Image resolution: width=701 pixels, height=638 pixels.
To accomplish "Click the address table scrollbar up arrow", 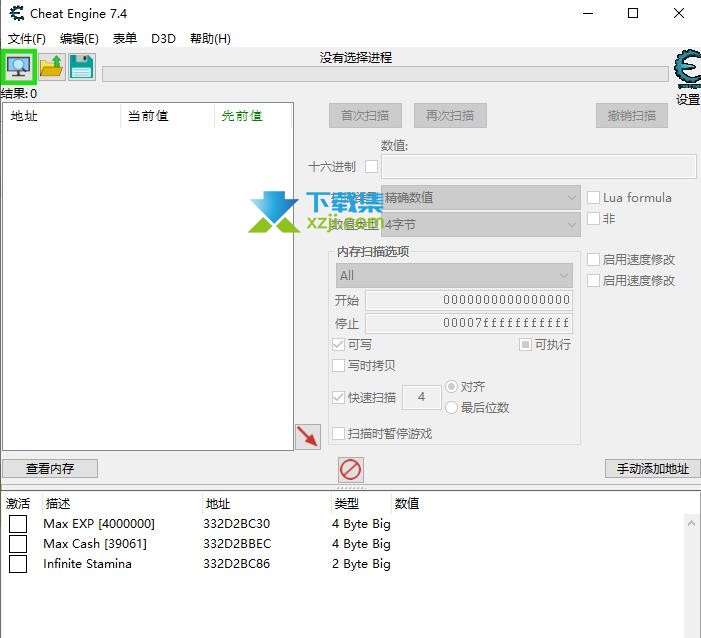I will (x=691, y=523).
